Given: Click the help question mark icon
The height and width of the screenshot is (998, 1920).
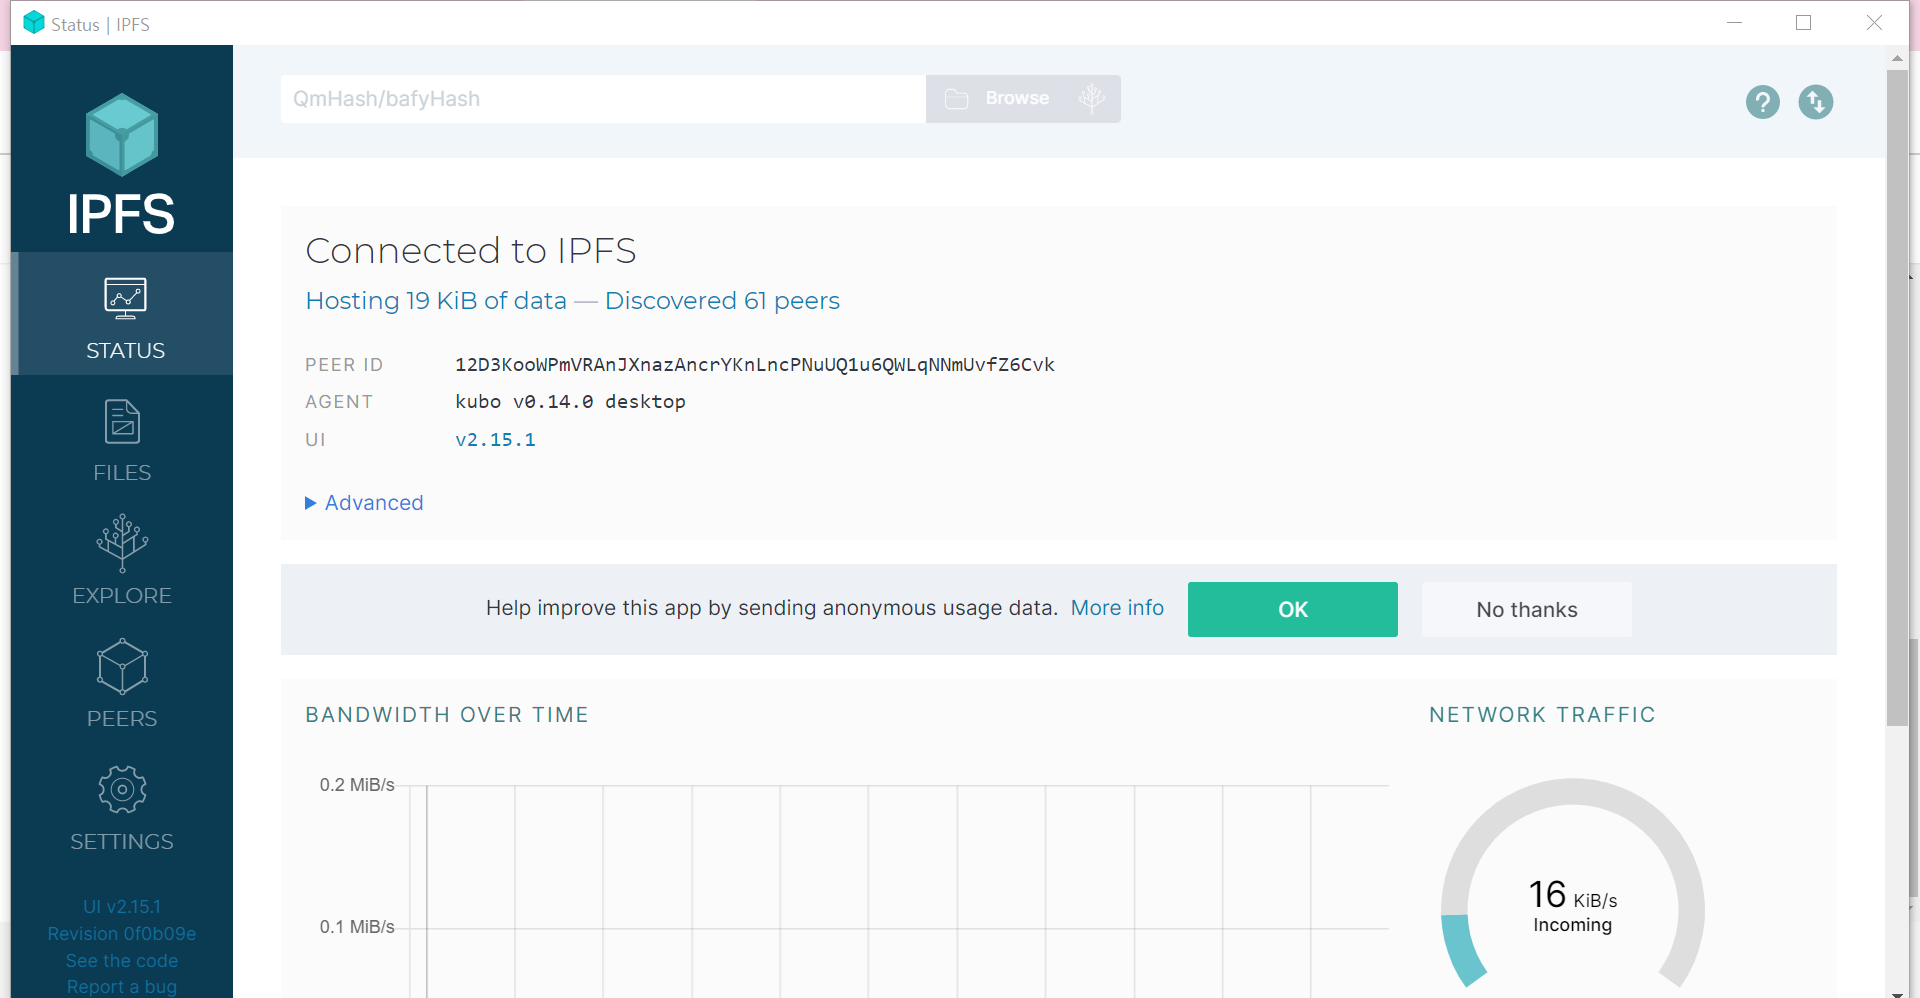Looking at the screenshot, I should pyautogui.click(x=1763, y=102).
